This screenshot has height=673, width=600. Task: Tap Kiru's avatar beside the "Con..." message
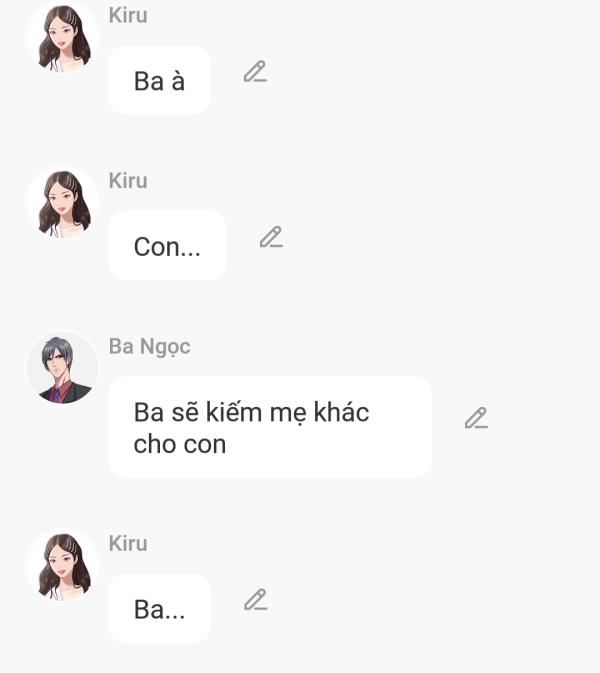pyautogui.click(x=63, y=203)
